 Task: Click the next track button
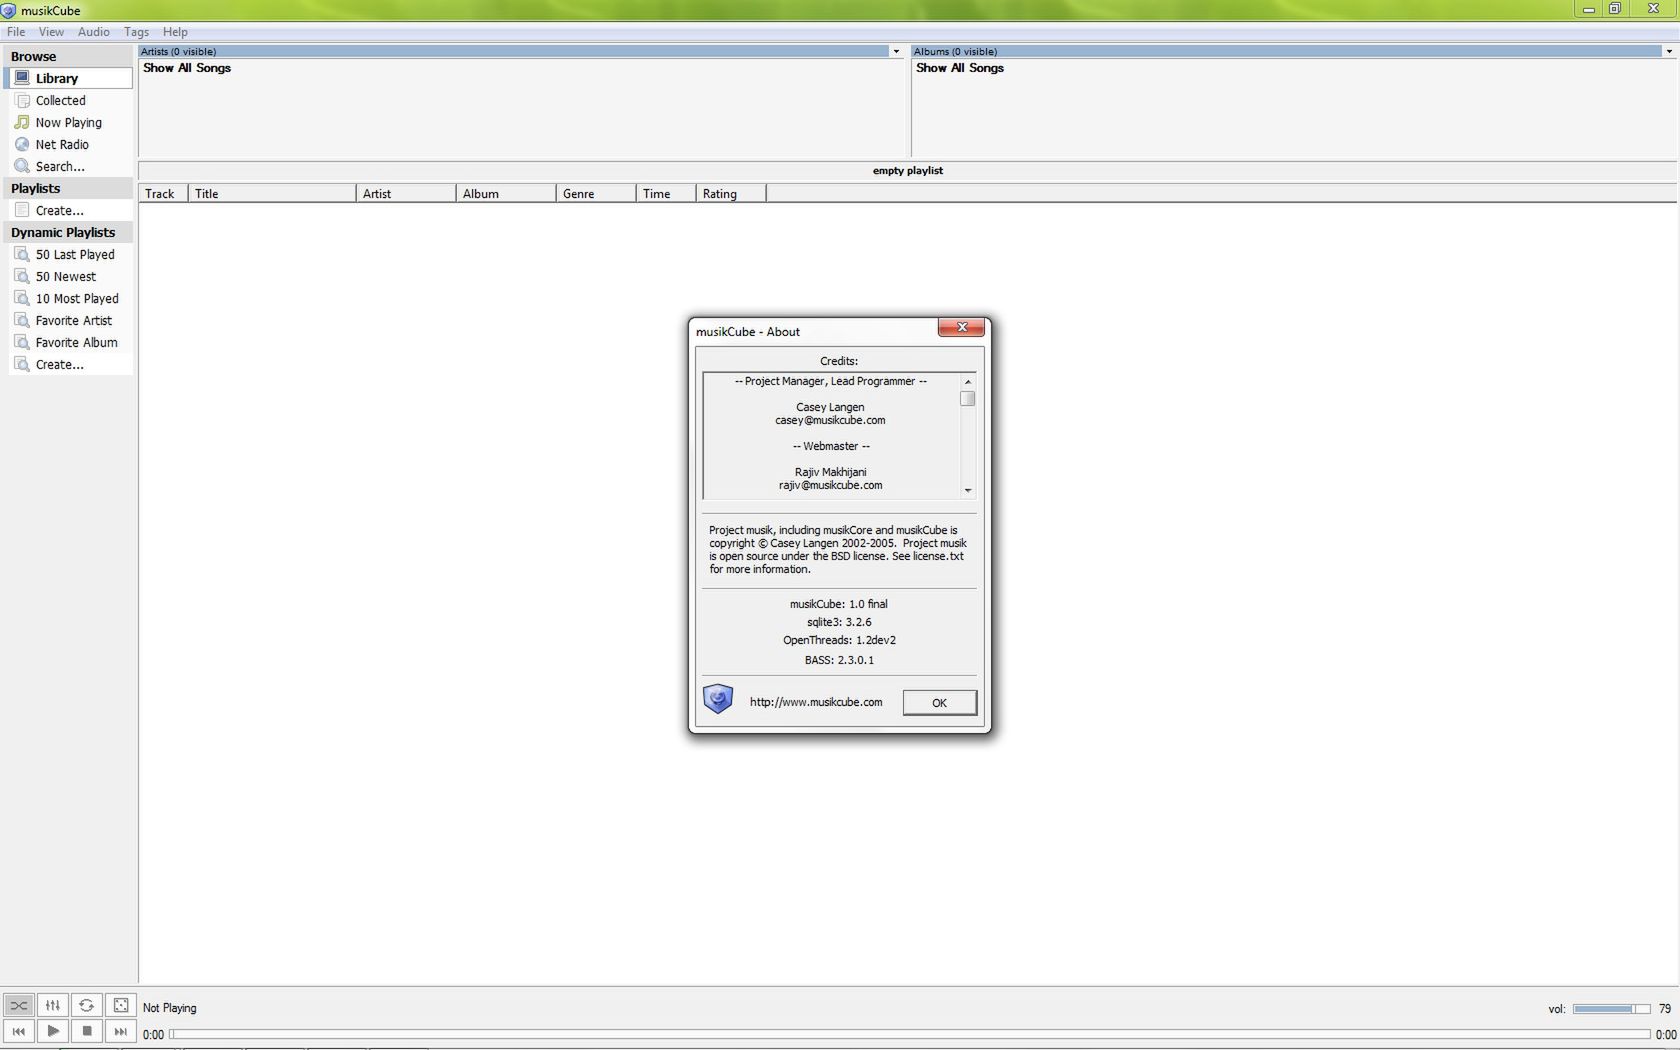[121, 1031]
